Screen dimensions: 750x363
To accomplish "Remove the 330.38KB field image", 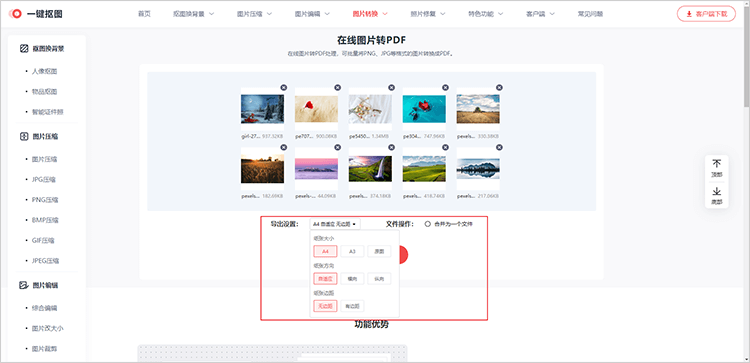I will pyautogui.click(x=499, y=88).
